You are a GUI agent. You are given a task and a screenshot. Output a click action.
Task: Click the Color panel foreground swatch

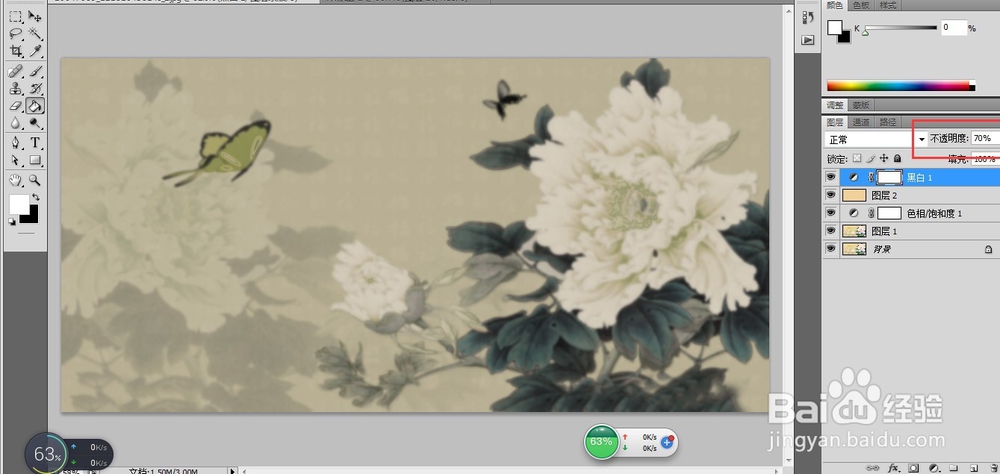(x=834, y=27)
